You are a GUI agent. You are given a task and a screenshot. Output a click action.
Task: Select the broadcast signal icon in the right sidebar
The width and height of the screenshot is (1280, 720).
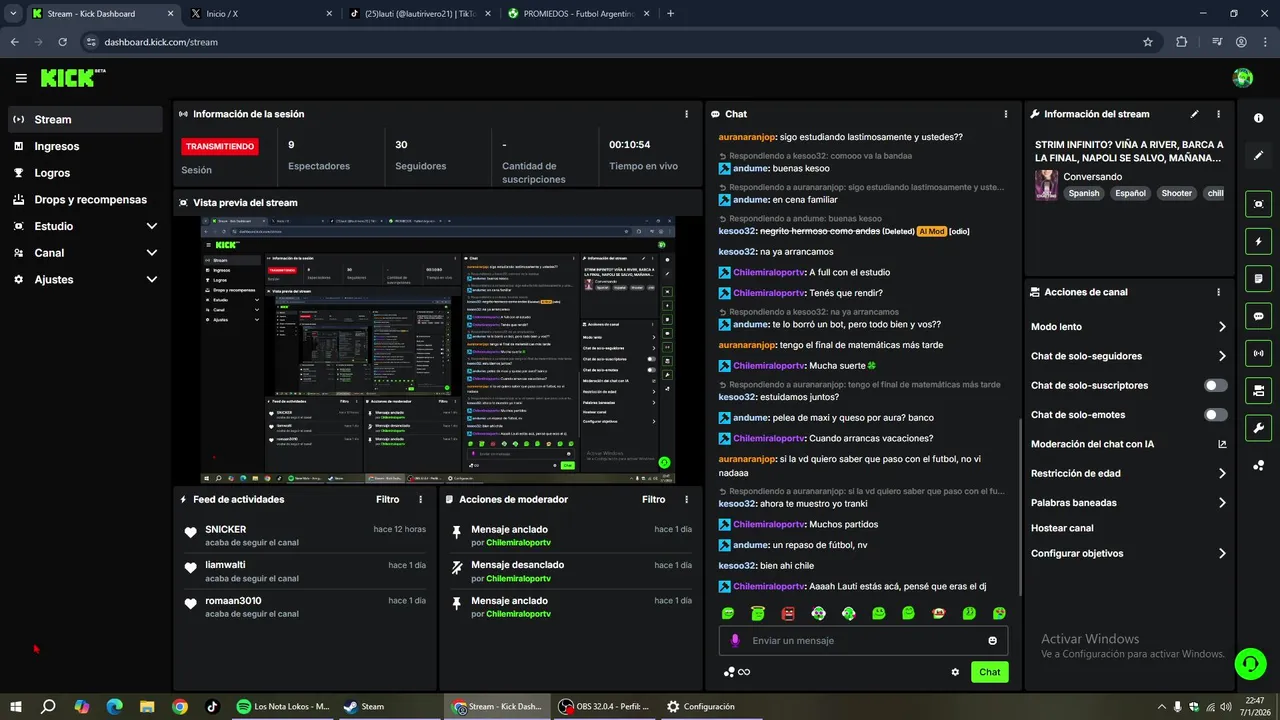[1258, 353]
